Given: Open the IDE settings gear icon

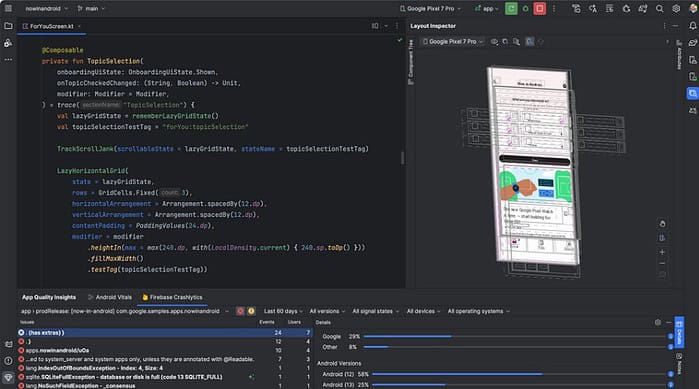Looking at the screenshot, I should point(676,8).
